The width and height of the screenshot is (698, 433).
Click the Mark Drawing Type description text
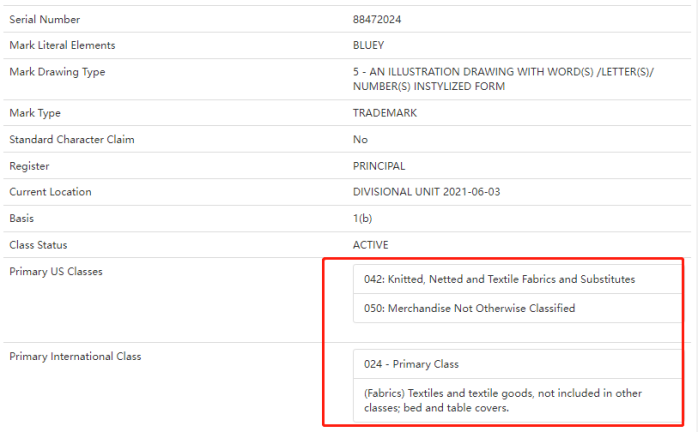[503, 79]
